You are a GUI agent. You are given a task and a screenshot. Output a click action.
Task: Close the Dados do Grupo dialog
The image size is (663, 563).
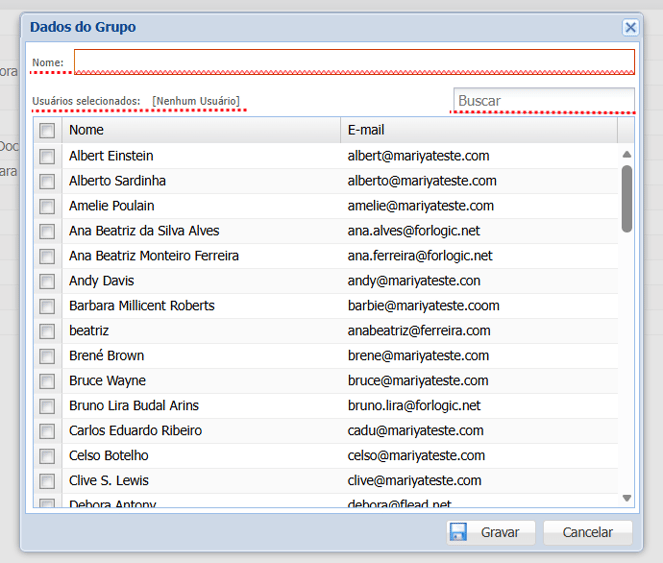tap(630, 28)
